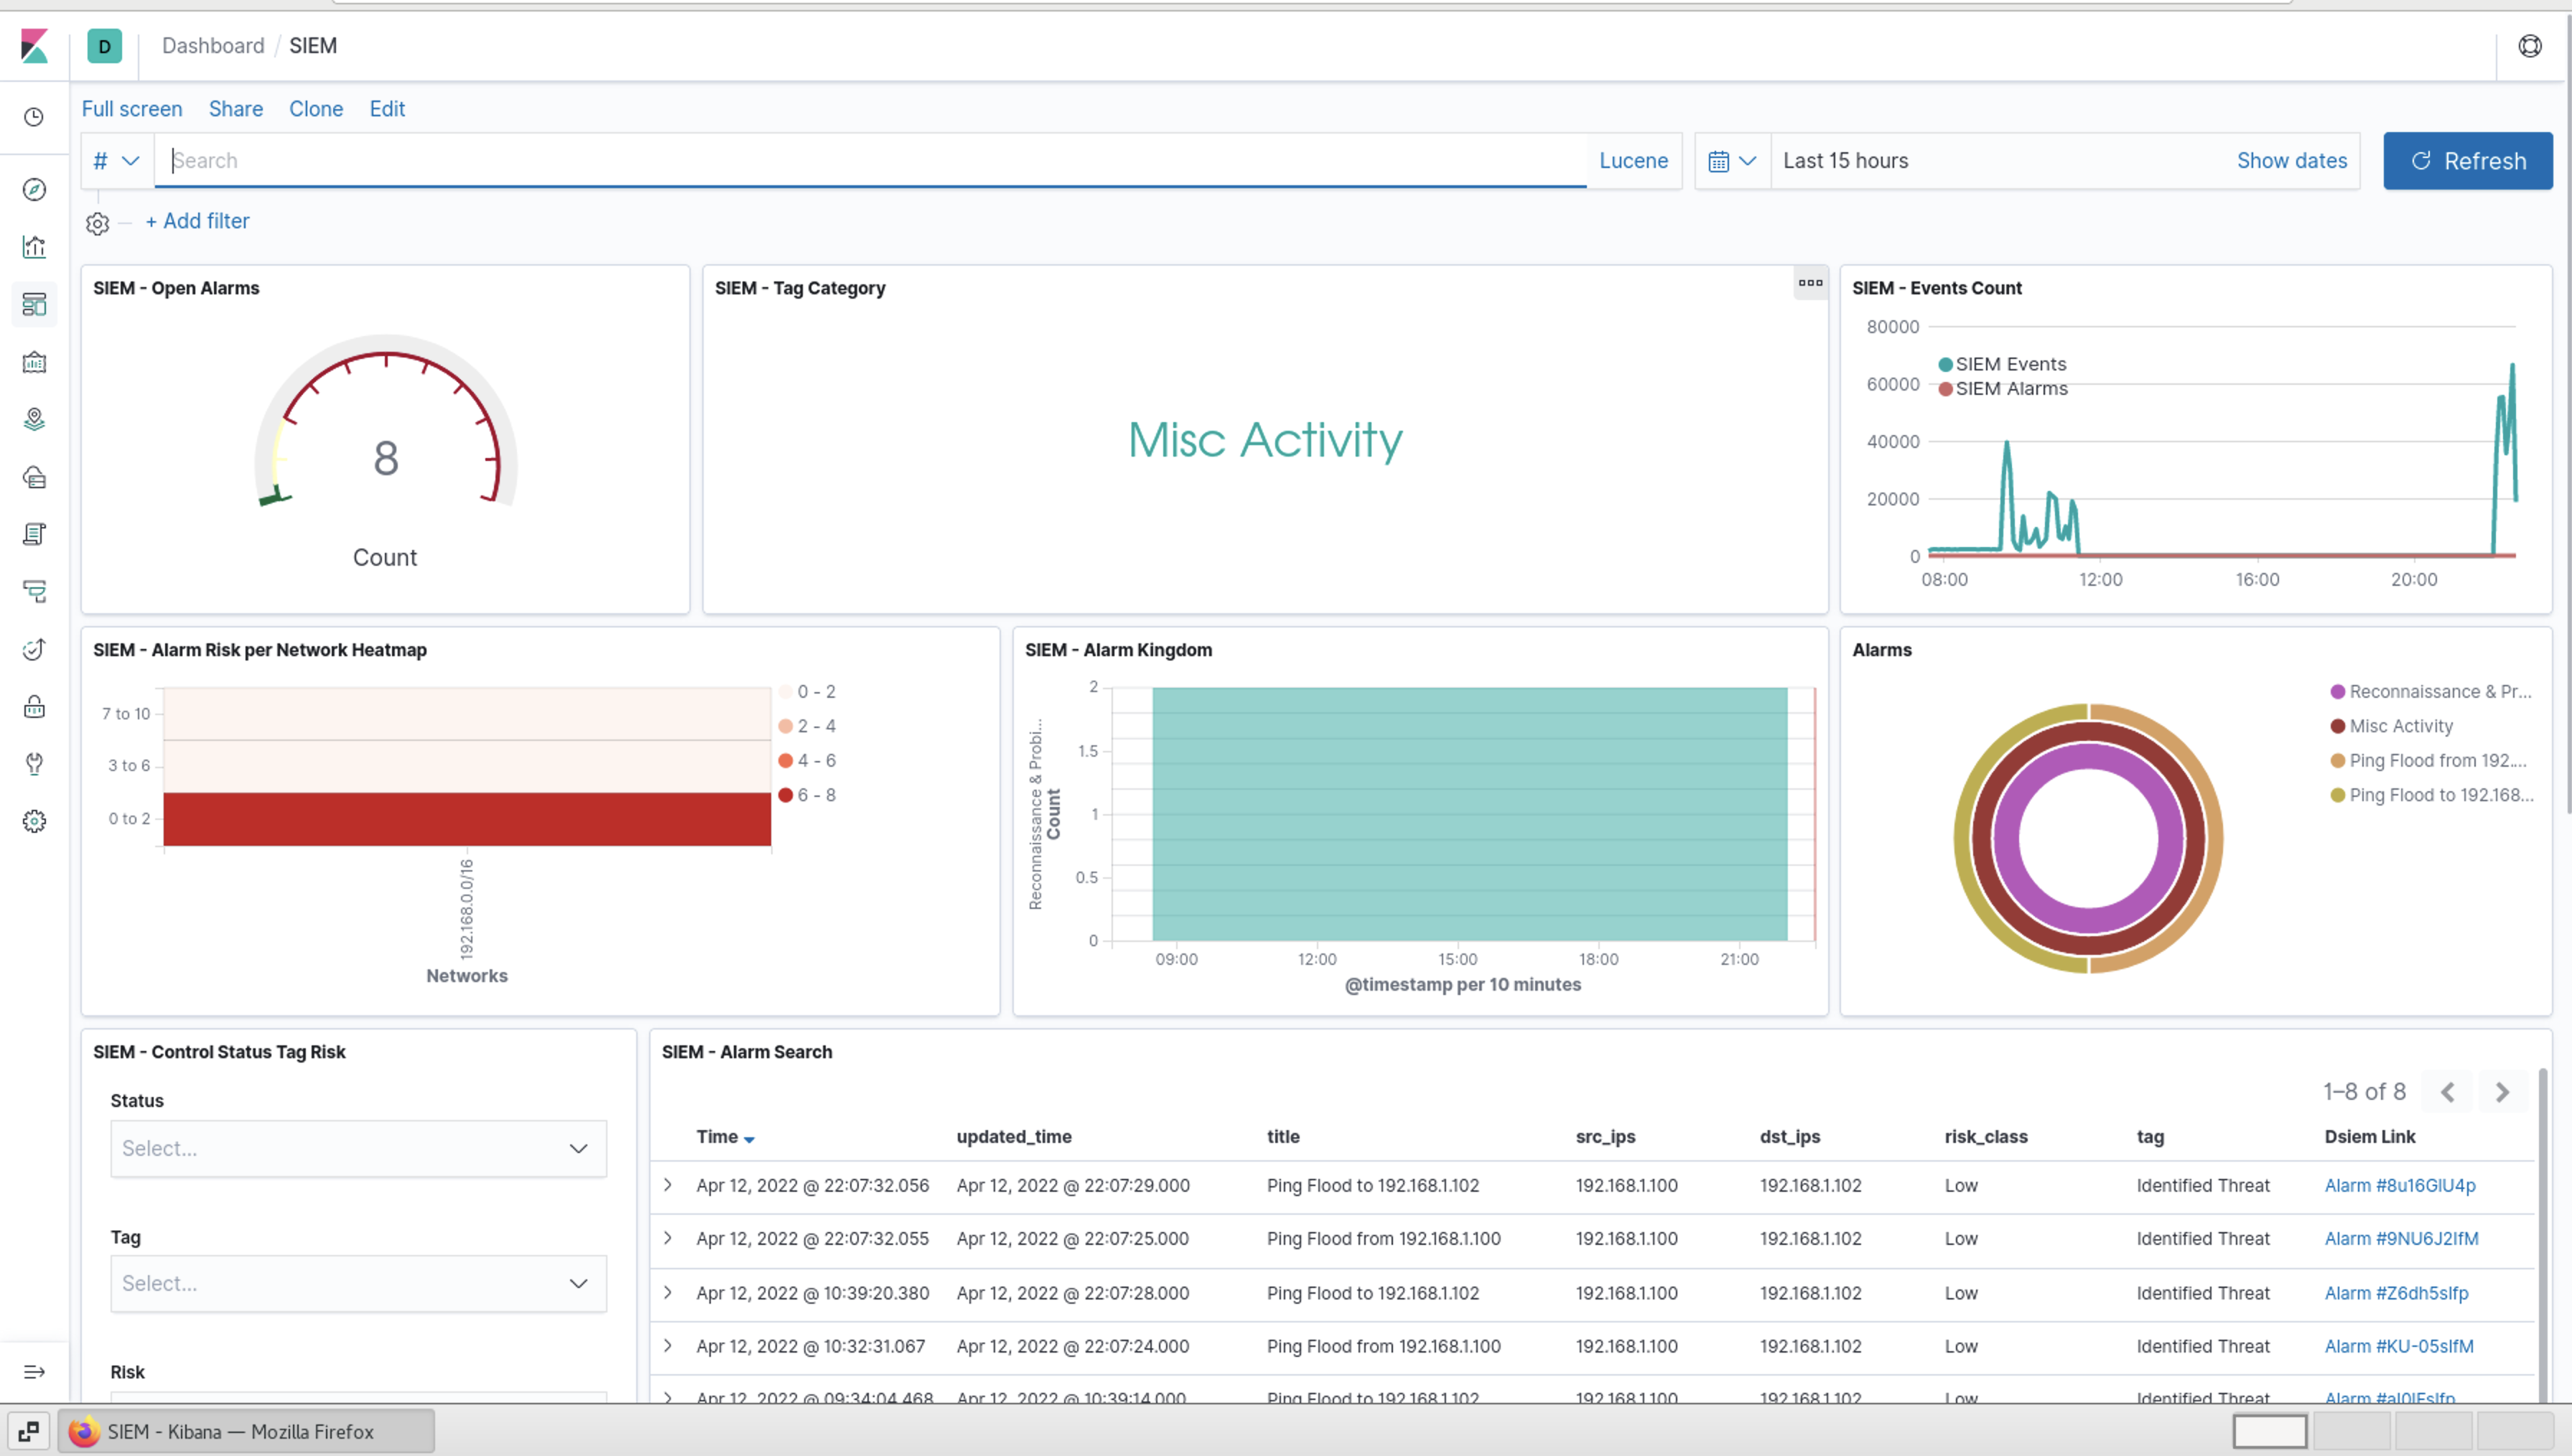
Task: Toggle Misc Activity legend entry in Alarms
Action: coord(2391,726)
